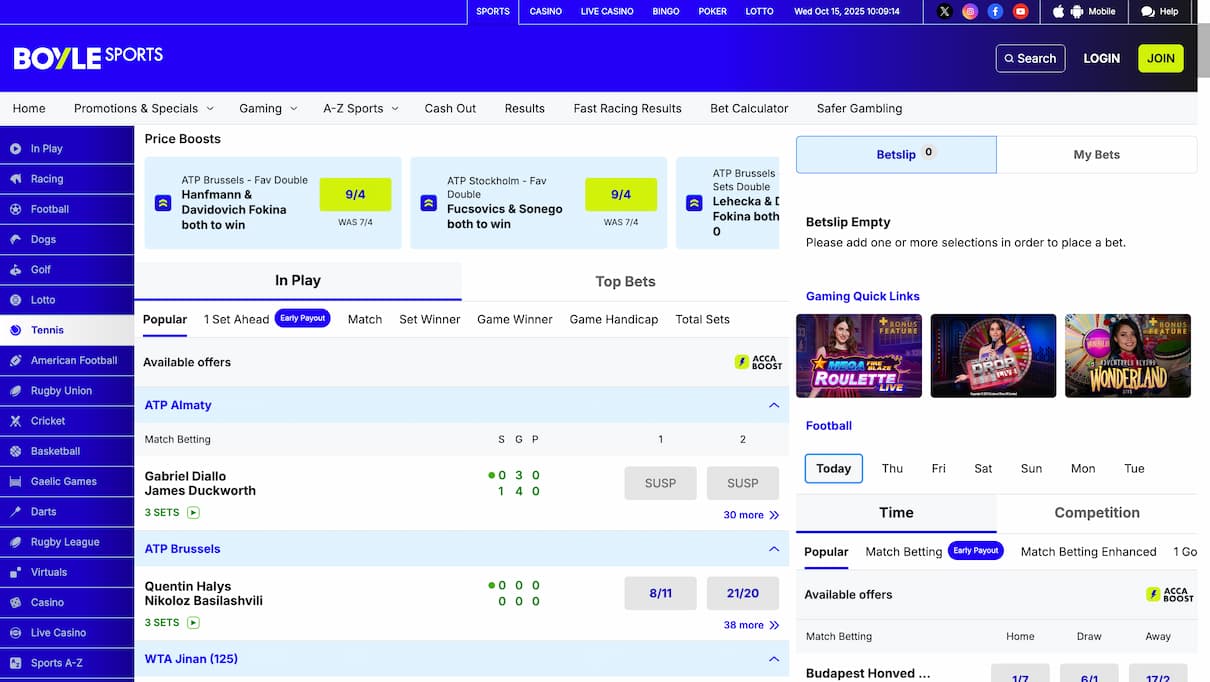Select the In Play tab
This screenshot has width=1210, height=682.
click(x=298, y=281)
